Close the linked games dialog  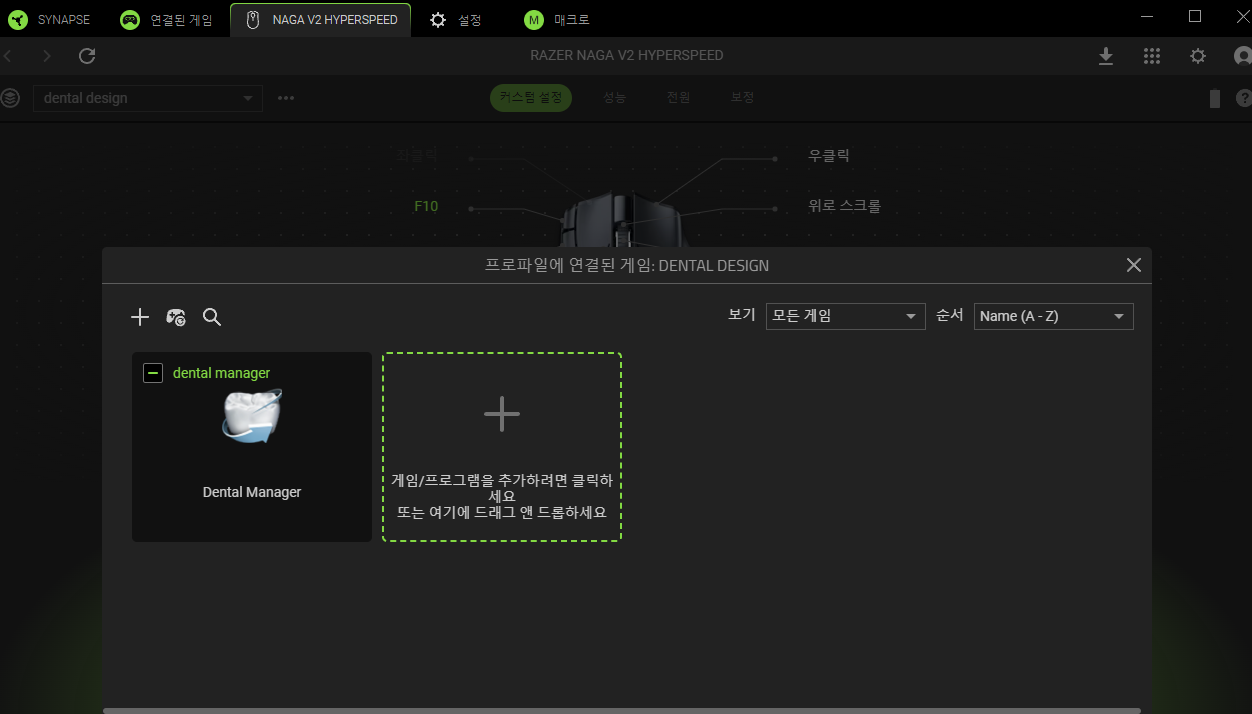point(1134,265)
